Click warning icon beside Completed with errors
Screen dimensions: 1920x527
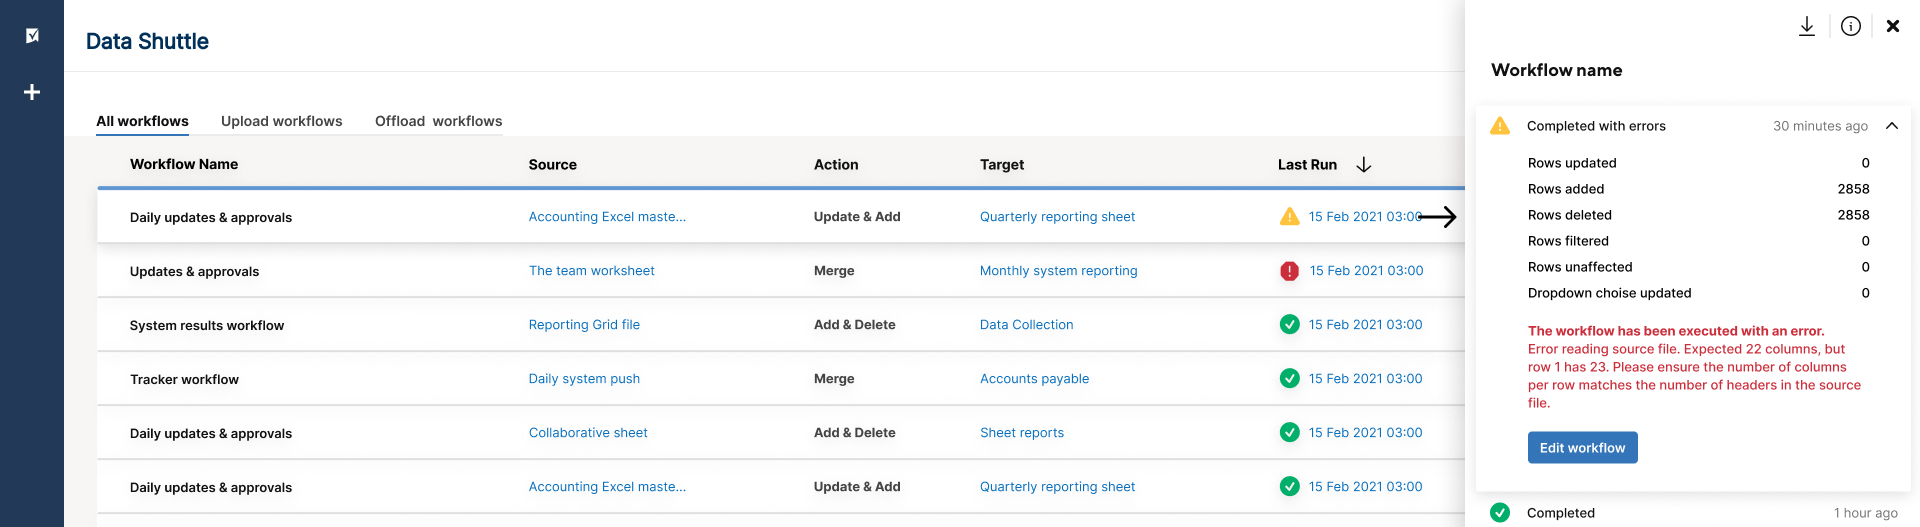click(1500, 126)
